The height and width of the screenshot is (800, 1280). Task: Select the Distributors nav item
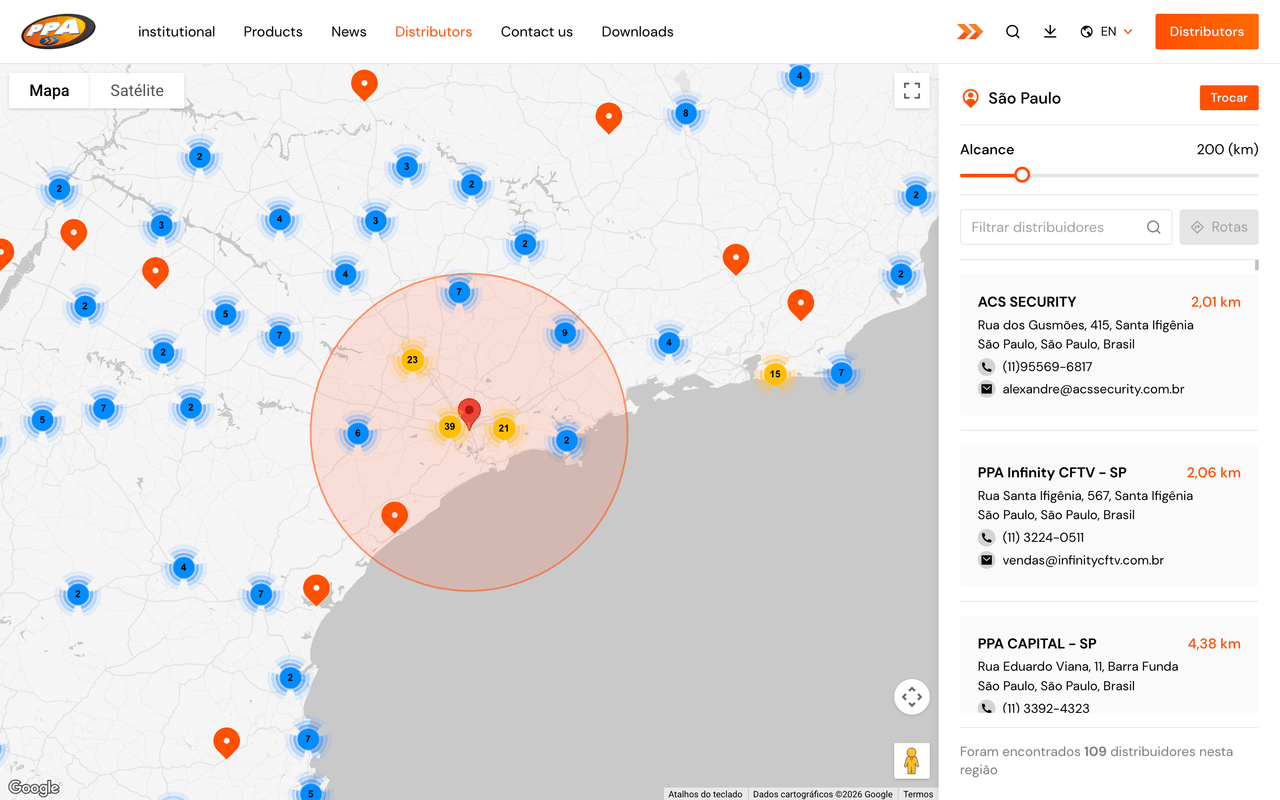pos(434,32)
